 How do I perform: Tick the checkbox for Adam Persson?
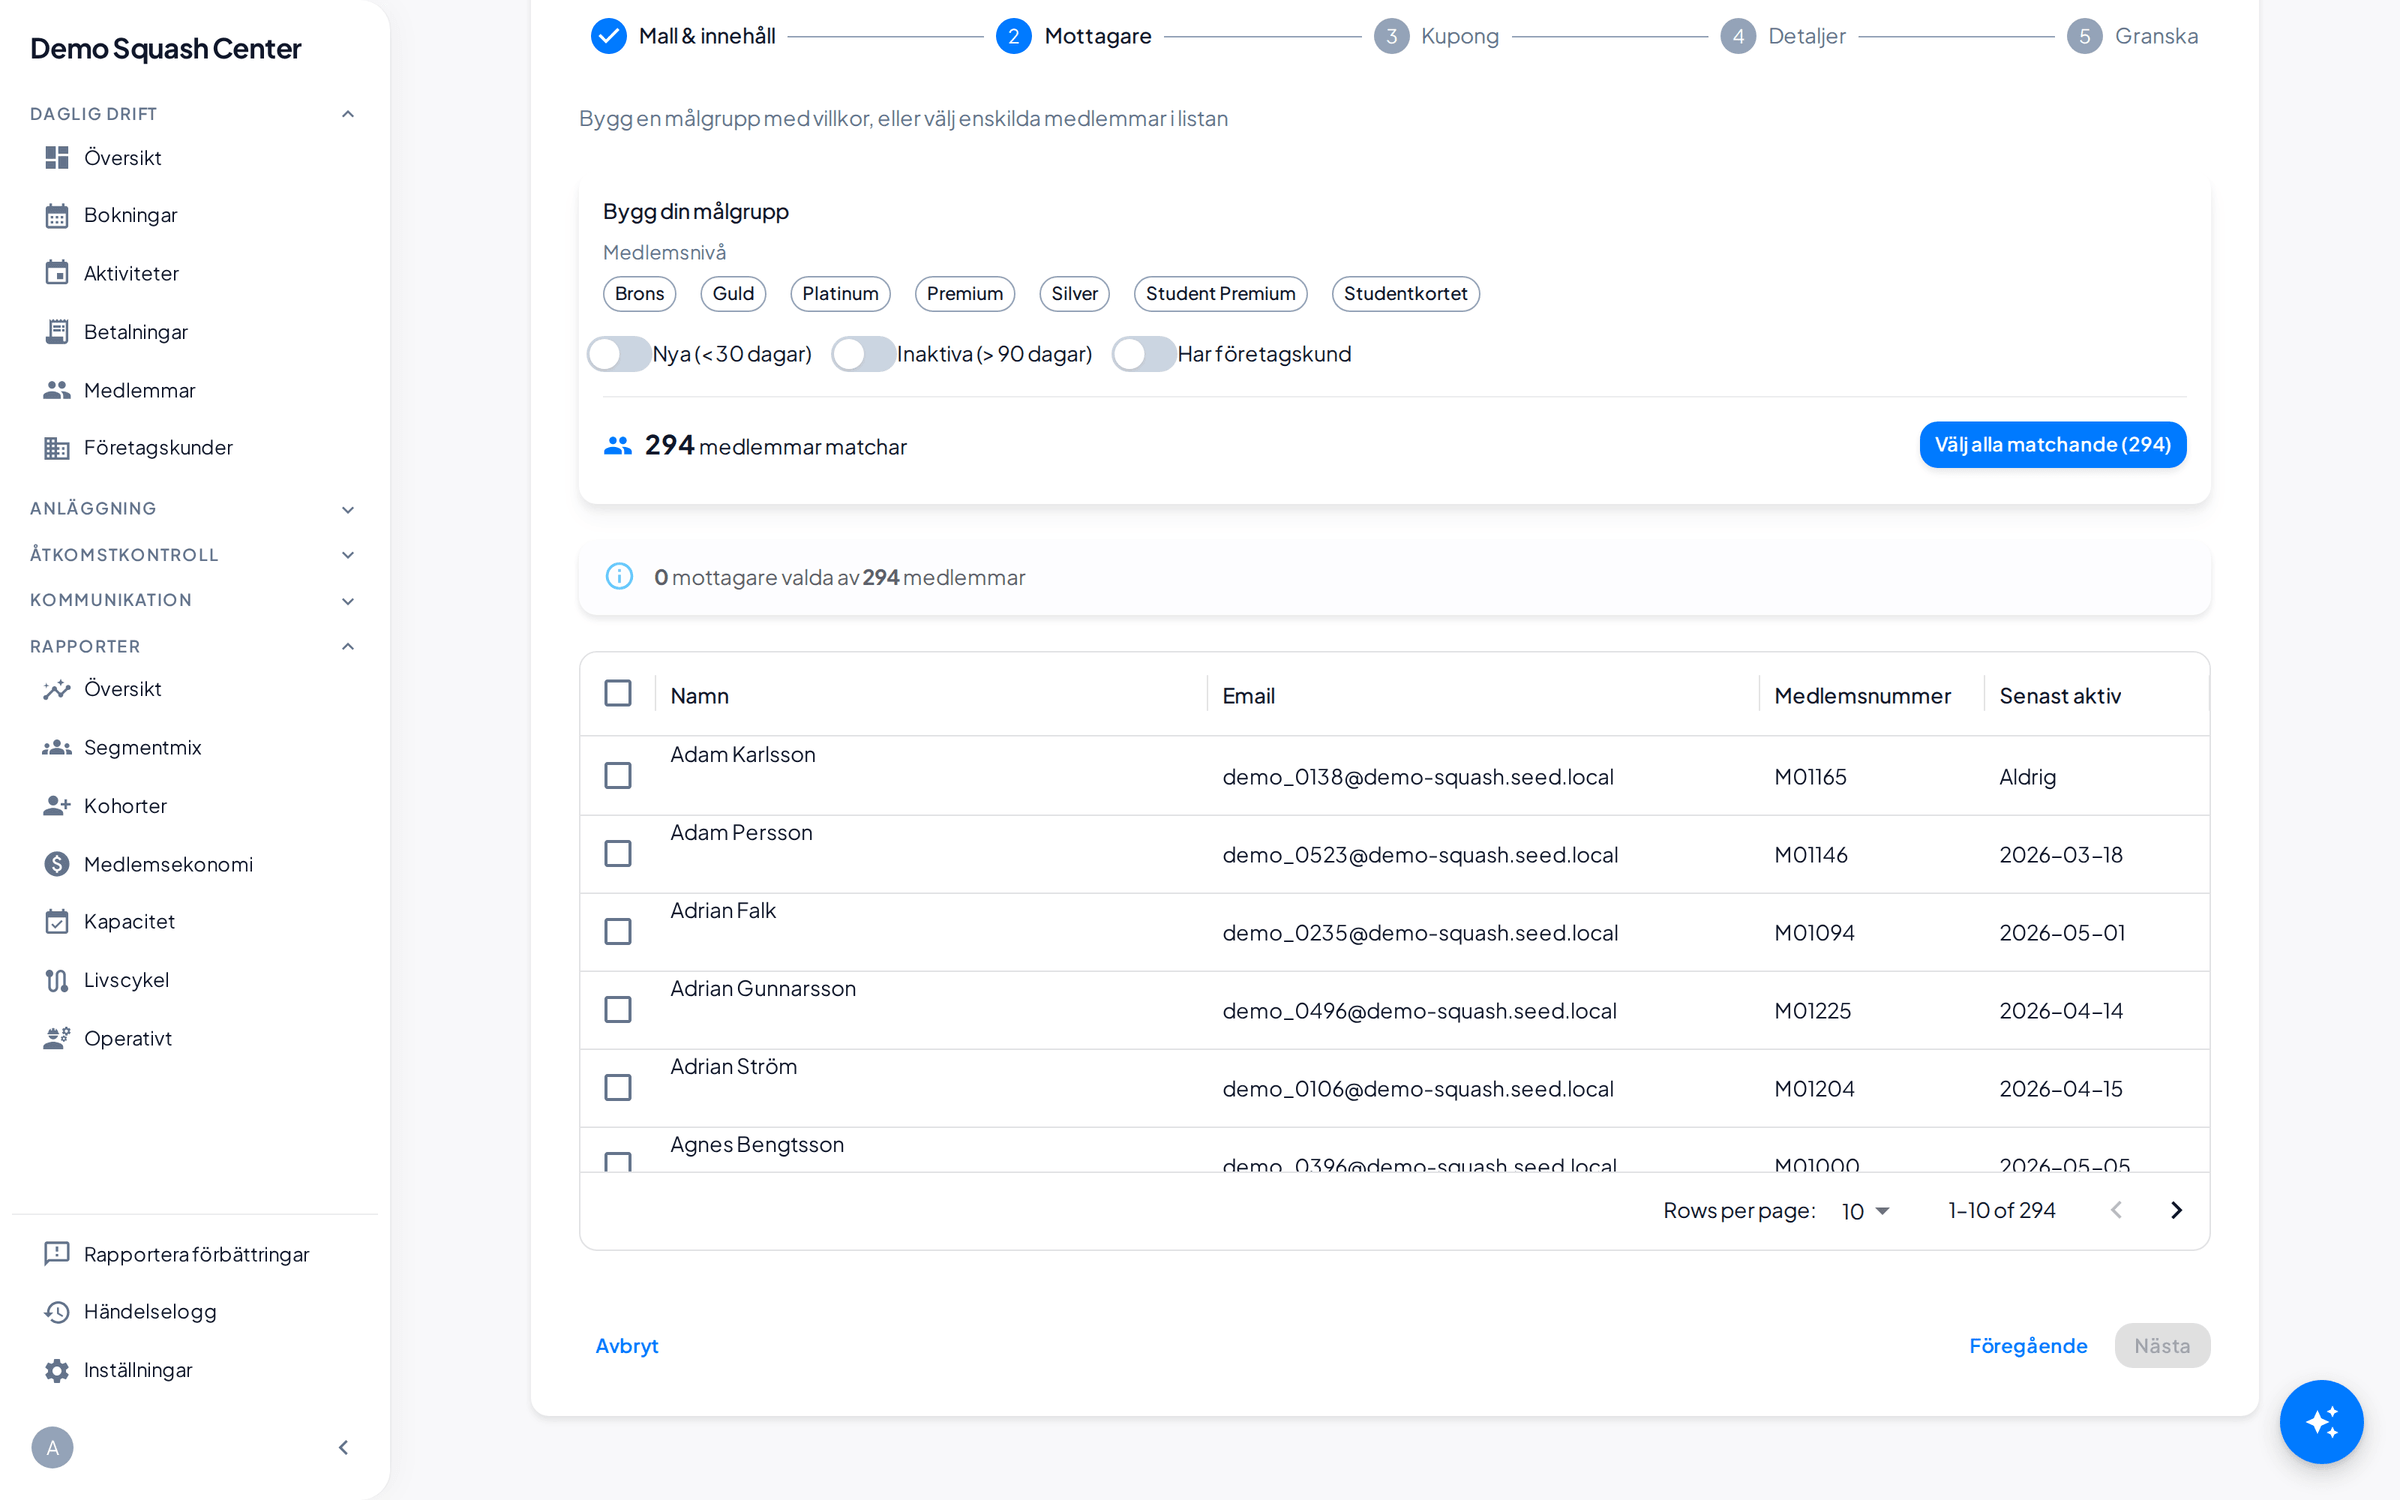point(618,853)
